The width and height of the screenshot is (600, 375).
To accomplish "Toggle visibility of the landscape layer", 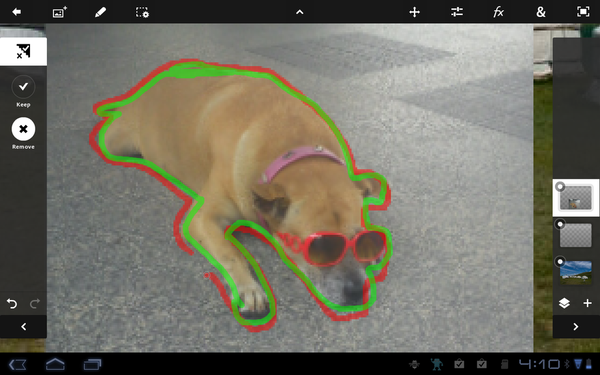I will 560,262.
